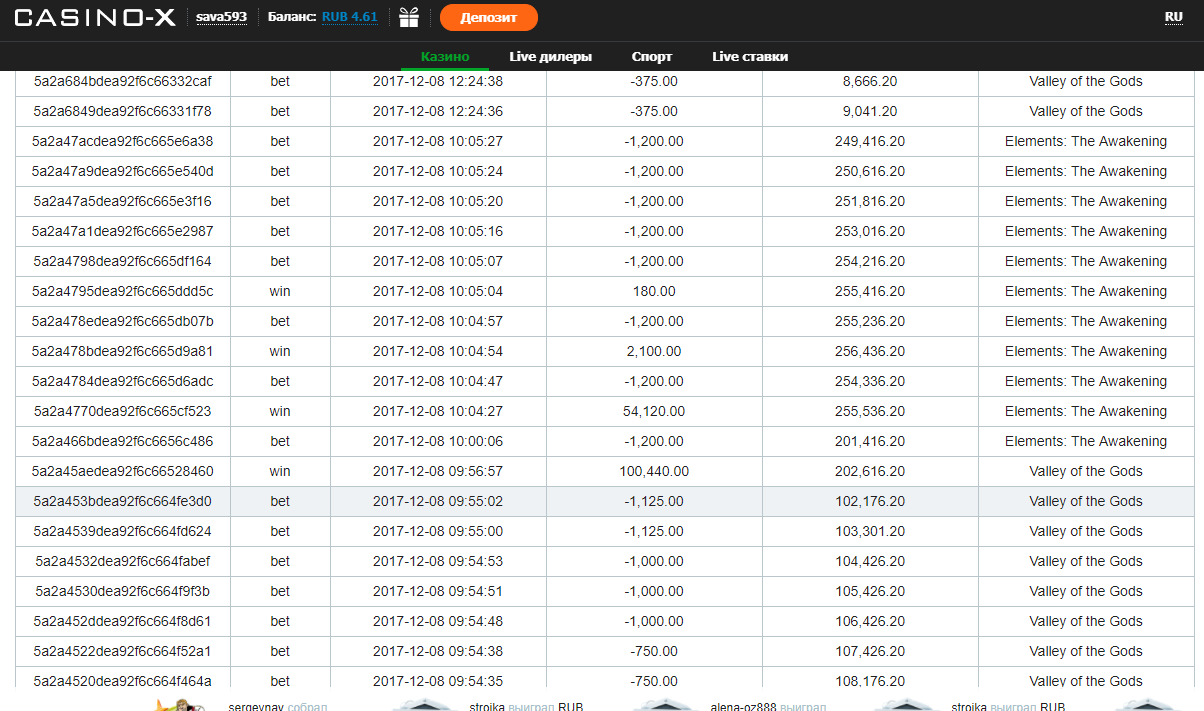Click transaction ID 5a2a45aedea92f6c66528460
This screenshot has width=1204, height=711.
[x=123, y=471]
